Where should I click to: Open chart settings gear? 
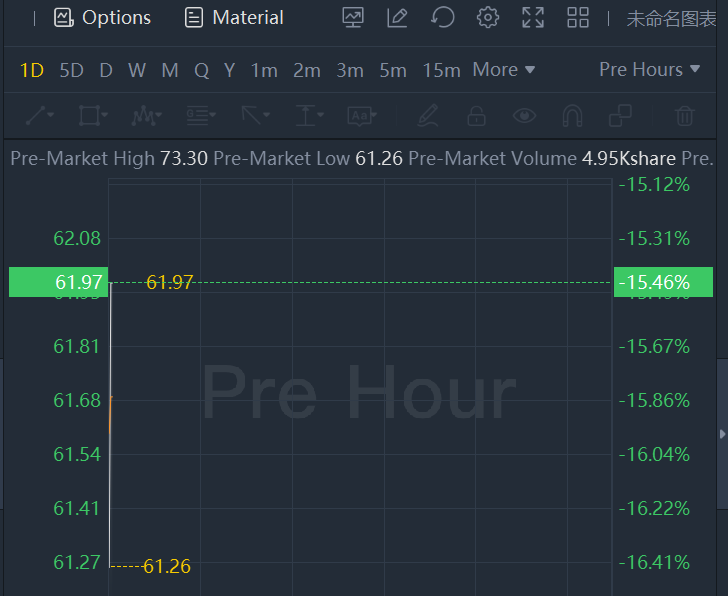(488, 17)
